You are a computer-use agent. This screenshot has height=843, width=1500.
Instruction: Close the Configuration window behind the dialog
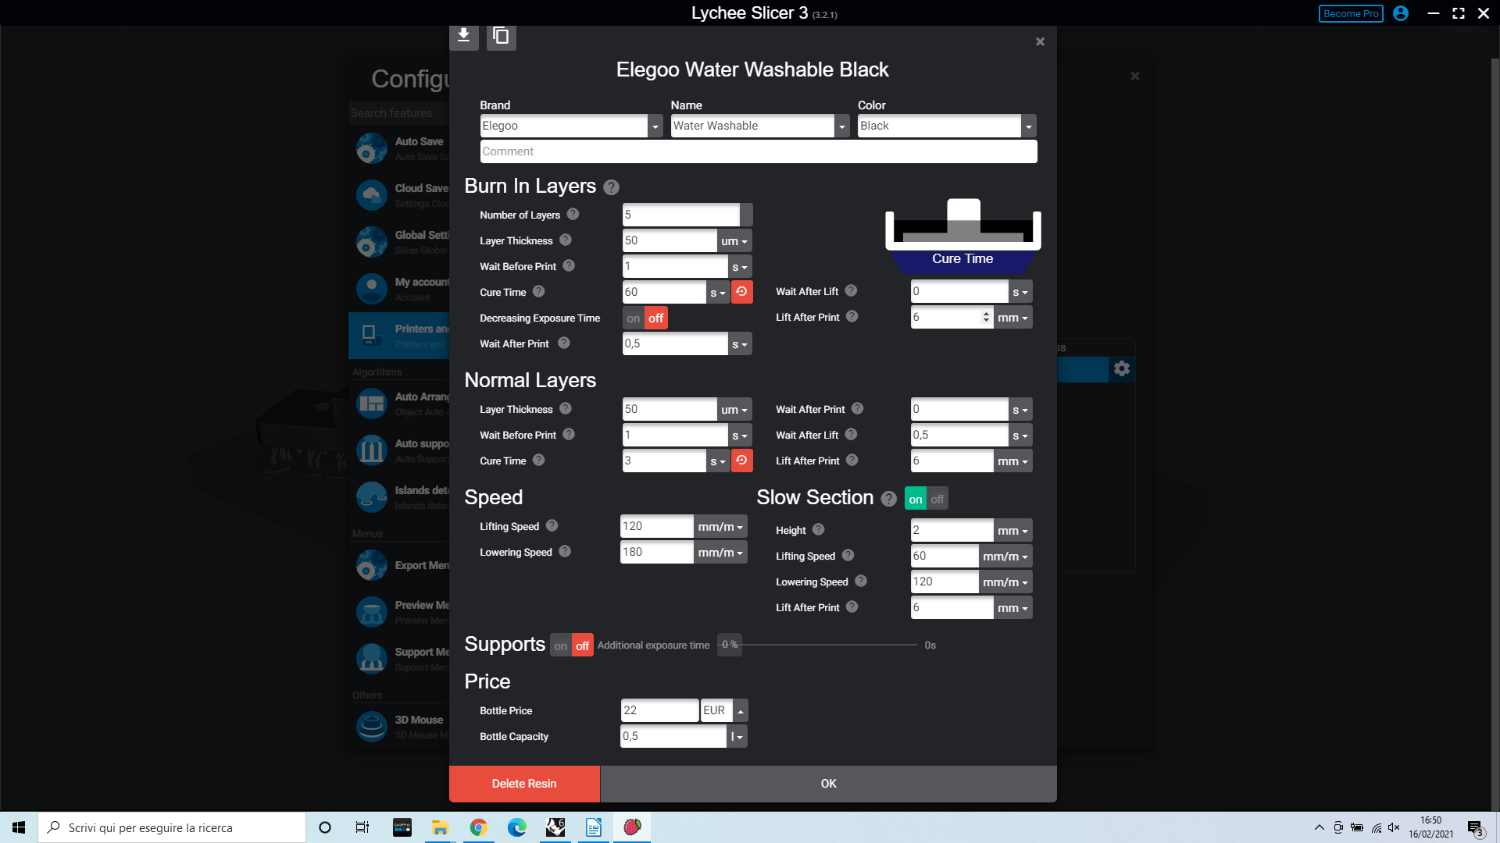1135,76
